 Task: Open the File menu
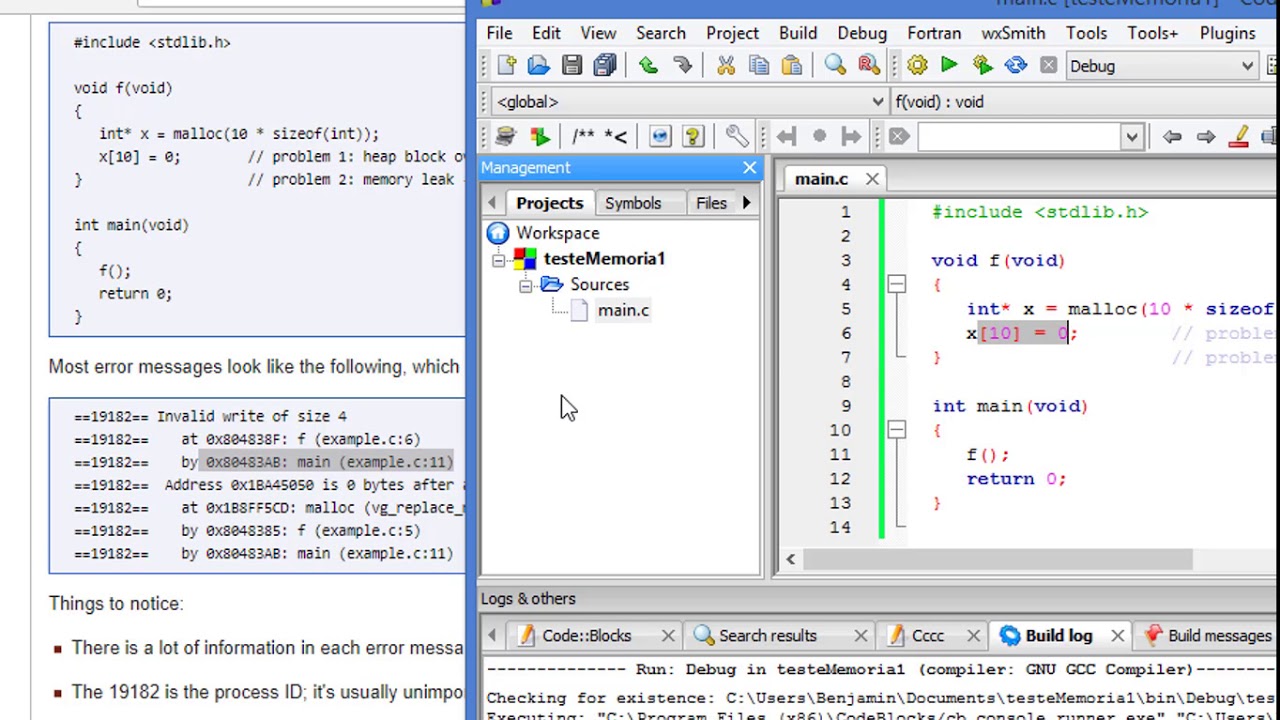coord(499,33)
